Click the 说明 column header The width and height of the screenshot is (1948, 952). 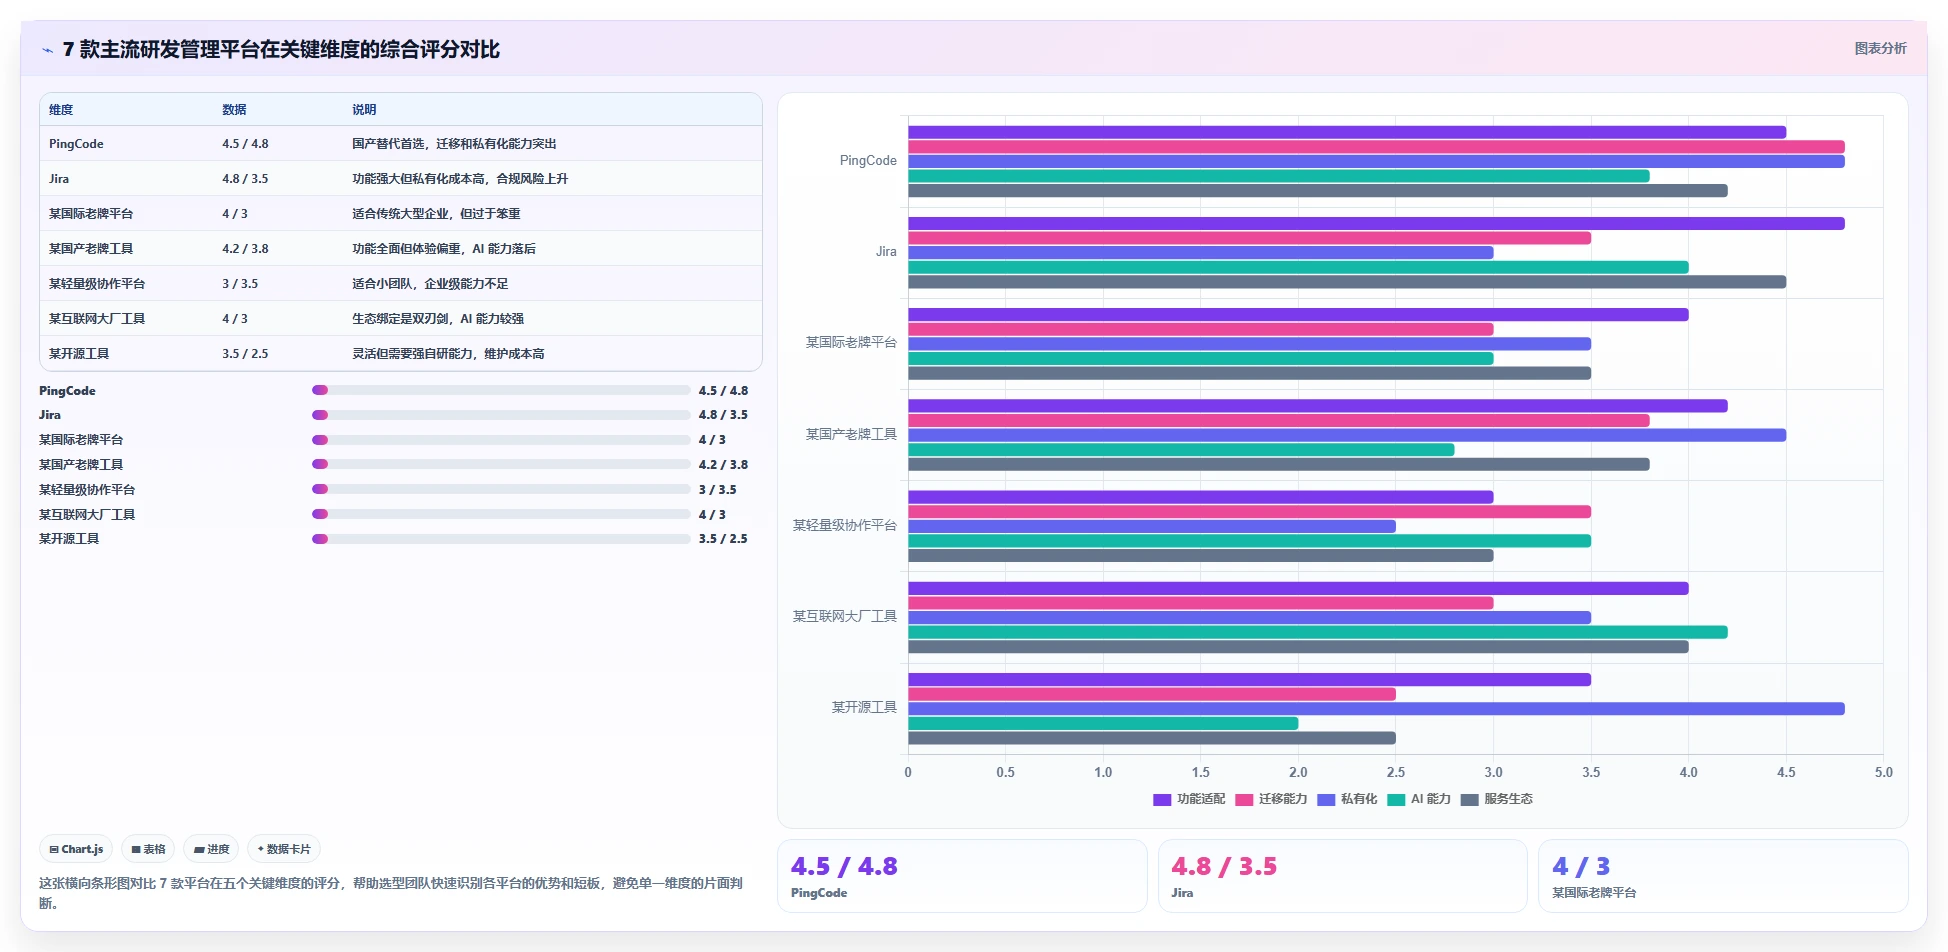click(x=364, y=110)
